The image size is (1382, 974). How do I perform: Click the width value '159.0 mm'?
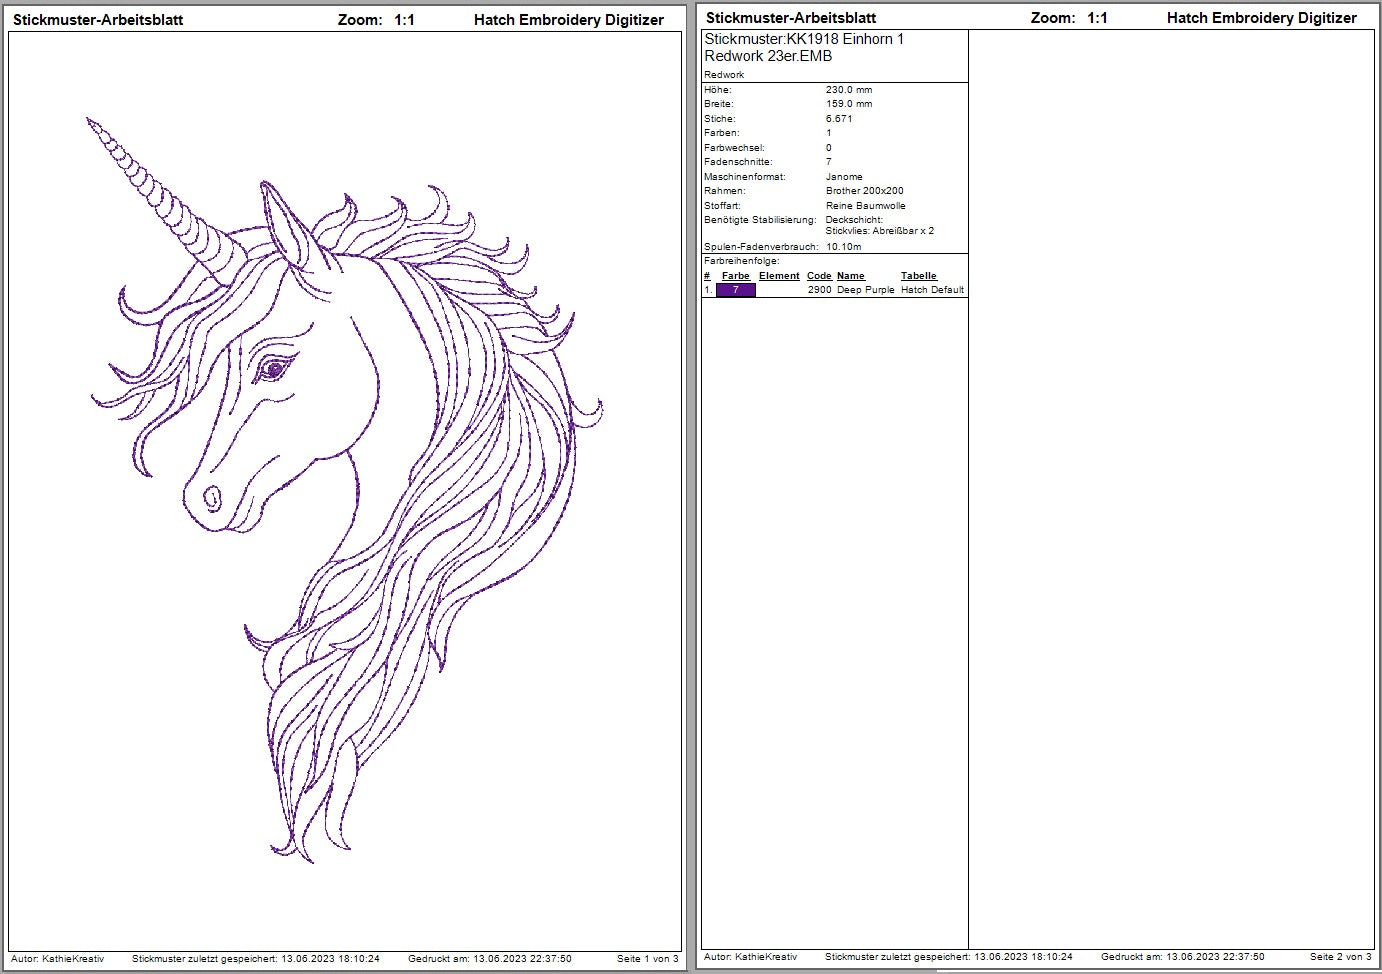tap(849, 104)
